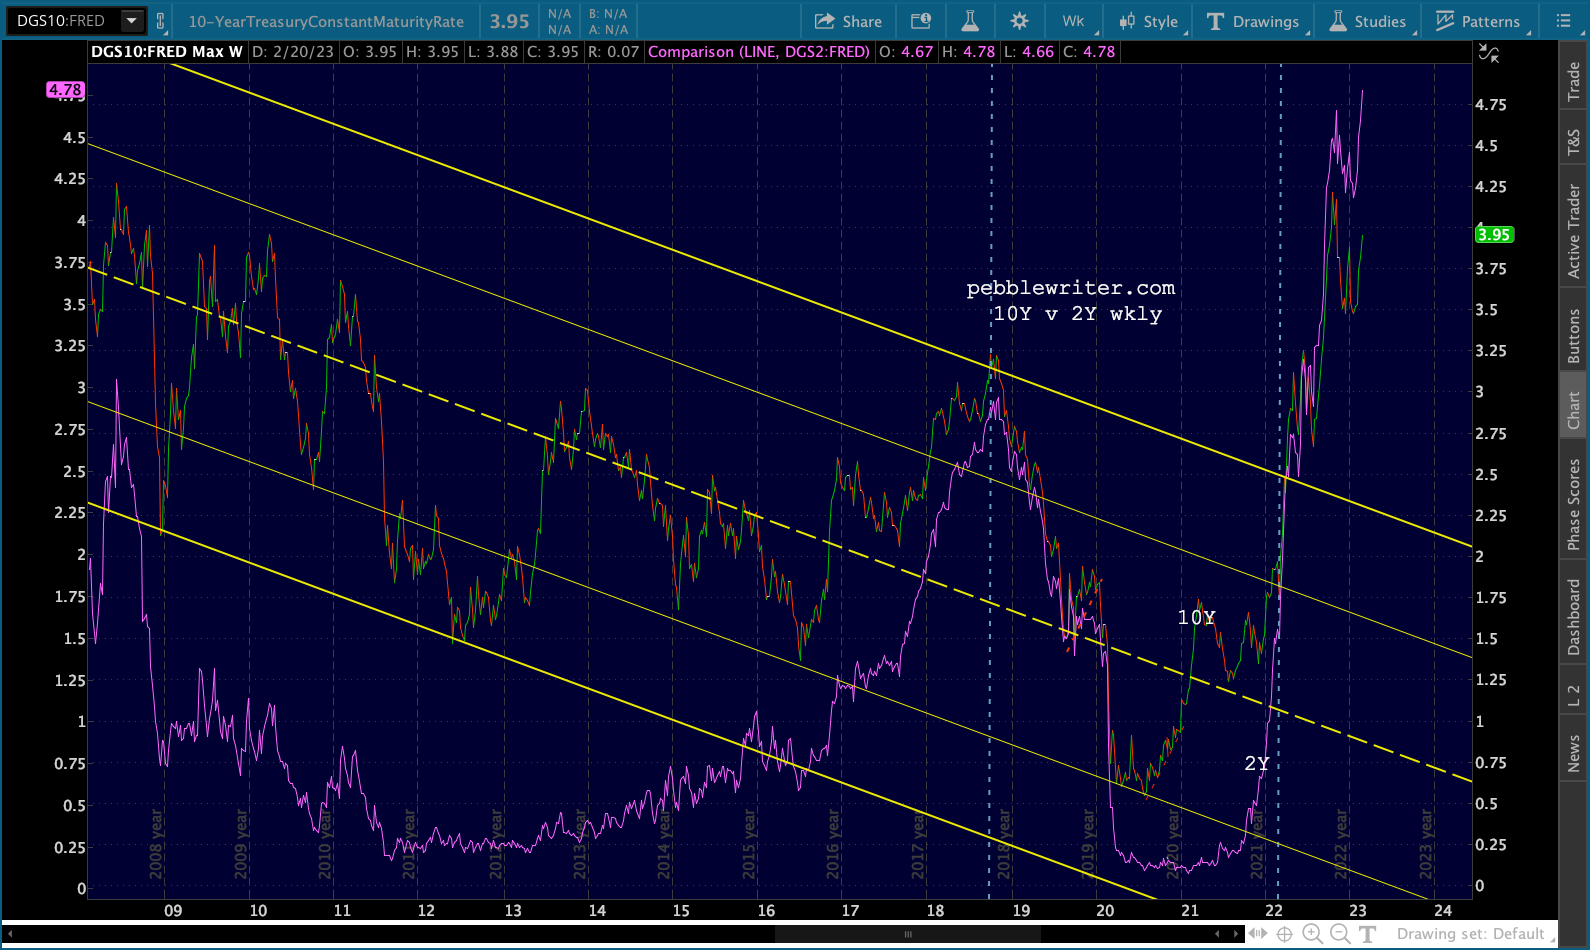
Task: Click the 3.95 last price in header
Action: click(509, 21)
